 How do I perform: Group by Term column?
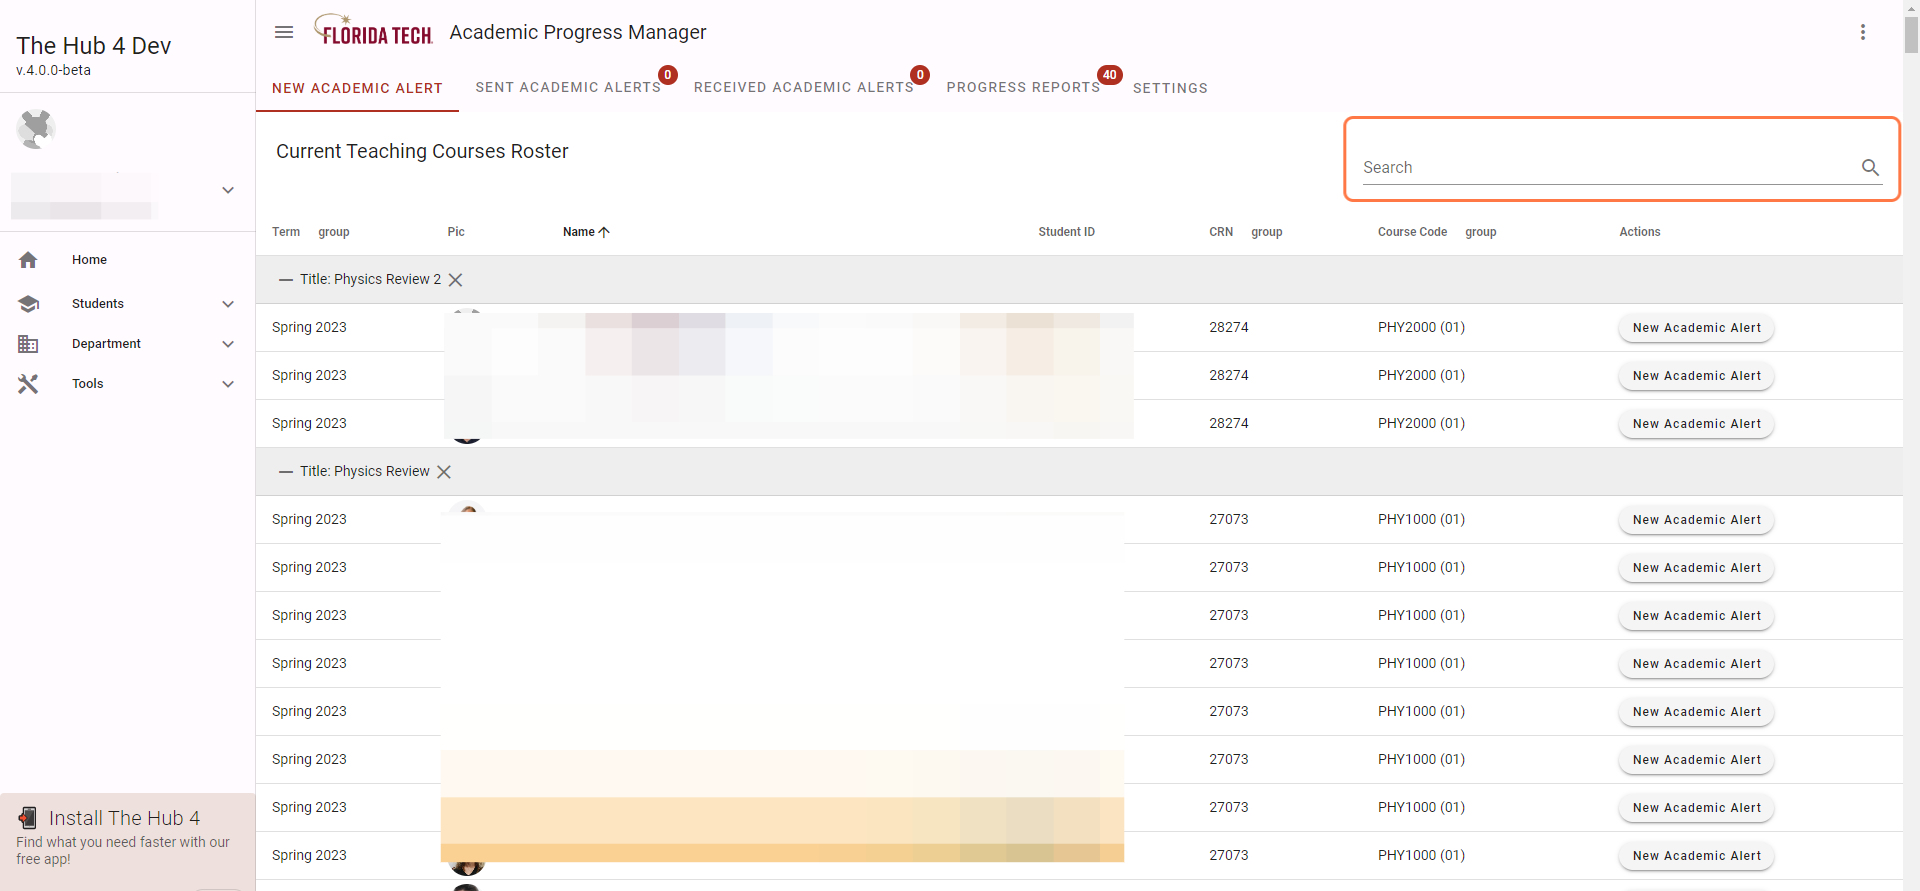pos(334,232)
